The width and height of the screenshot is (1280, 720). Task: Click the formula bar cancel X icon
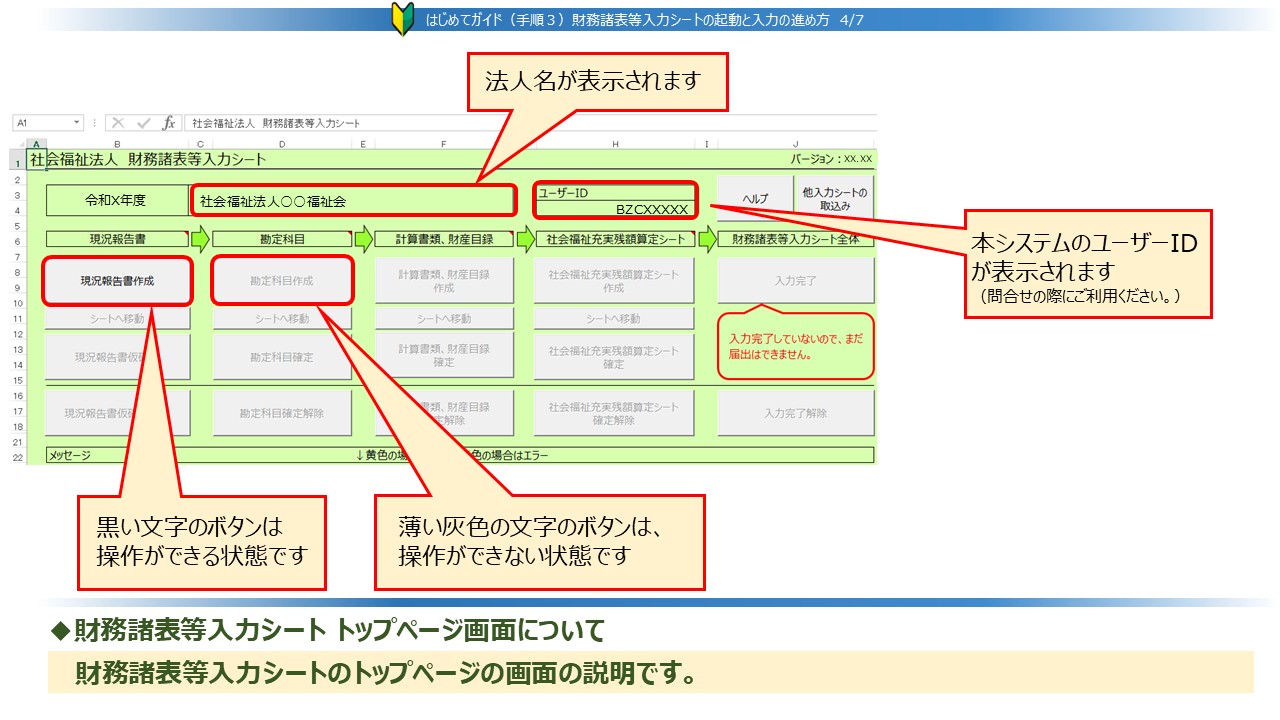point(119,123)
